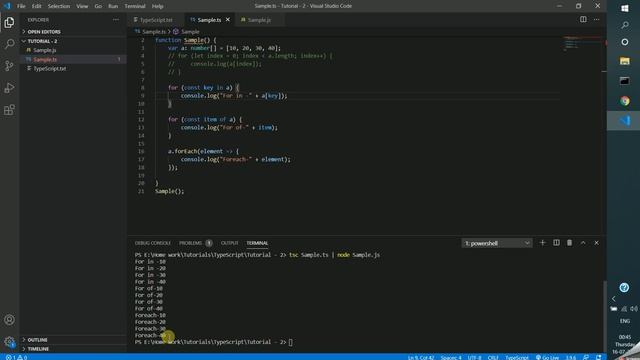Open the Terminal menu
The image size is (640, 360).
coord(135,6)
